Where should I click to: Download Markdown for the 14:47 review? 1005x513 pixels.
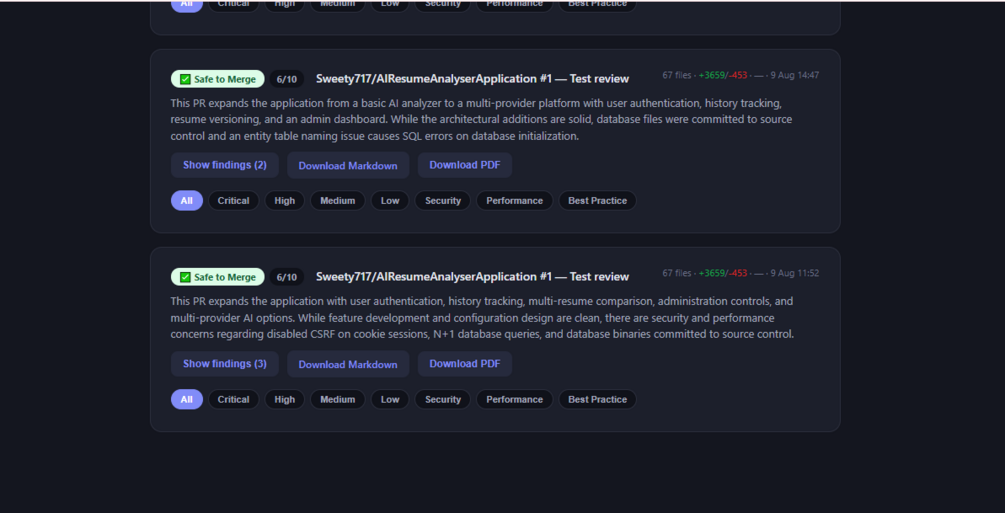pos(348,165)
